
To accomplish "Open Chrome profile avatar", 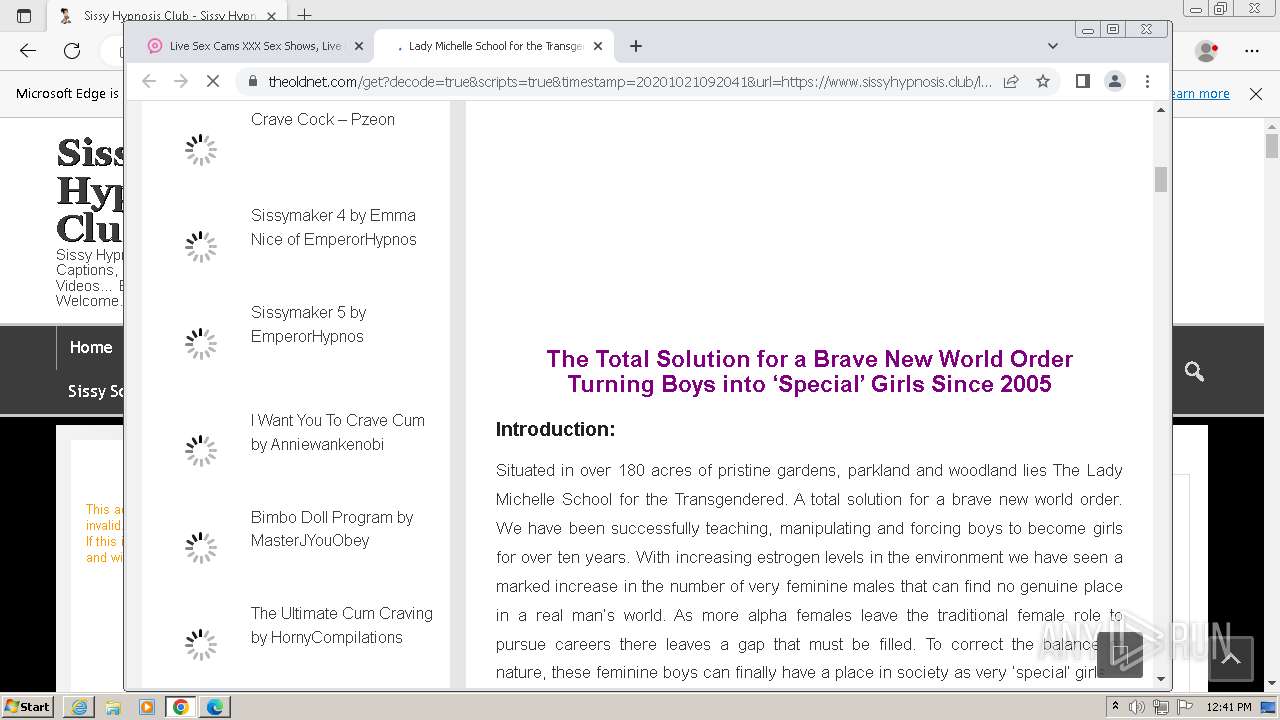I will point(1115,81).
